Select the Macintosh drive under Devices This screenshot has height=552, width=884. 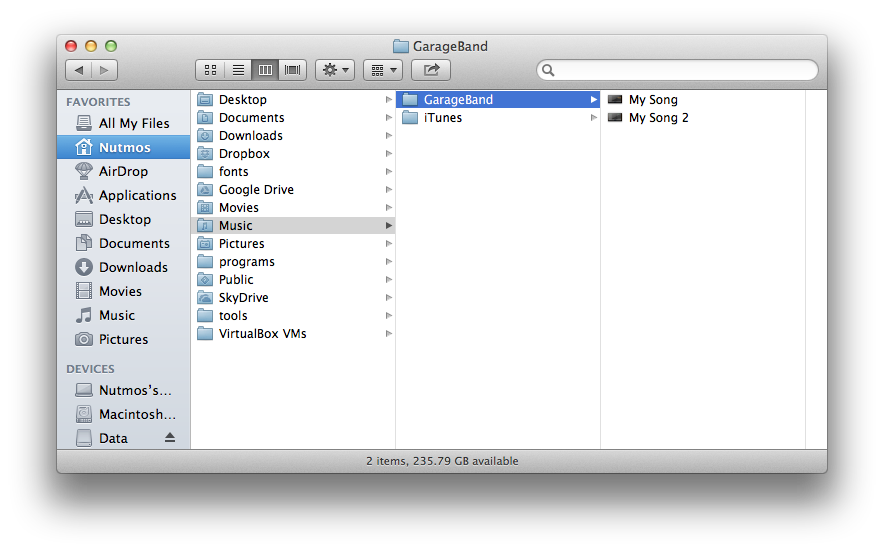click(x=137, y=414)
